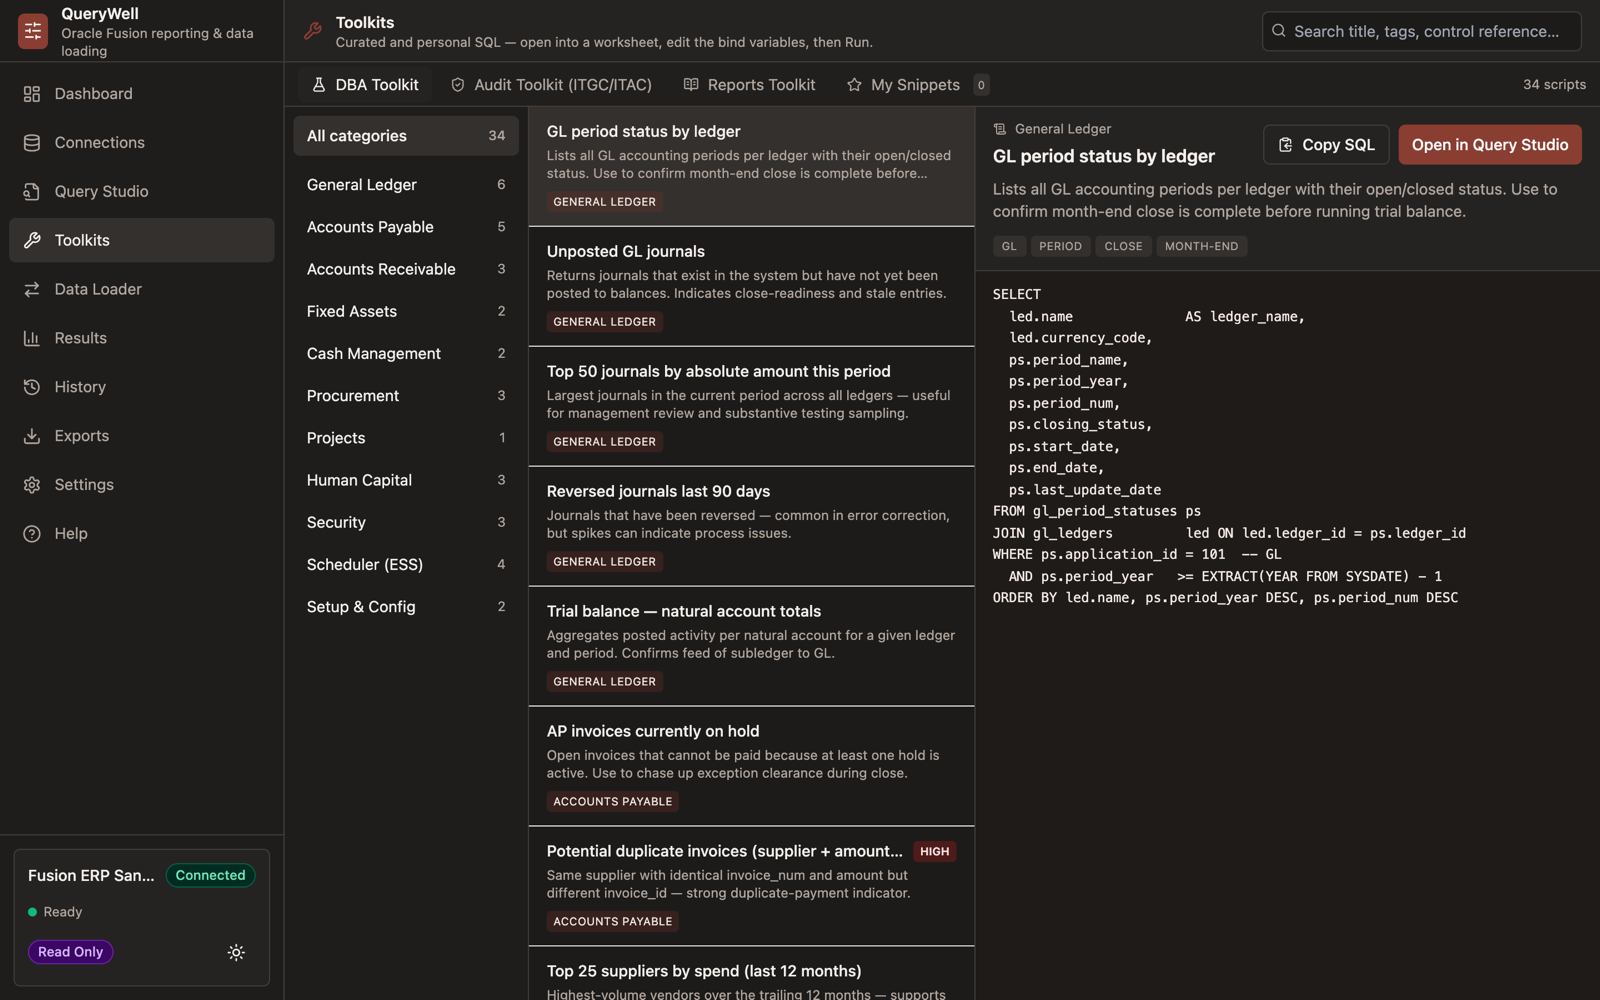
Task: Click the CLOSE tag chip
Action: click(1123, 246)
